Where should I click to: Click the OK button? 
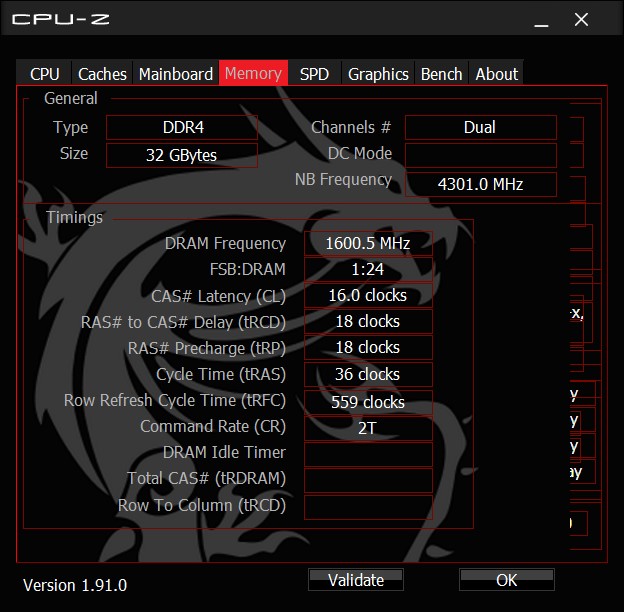click(507, 580)
